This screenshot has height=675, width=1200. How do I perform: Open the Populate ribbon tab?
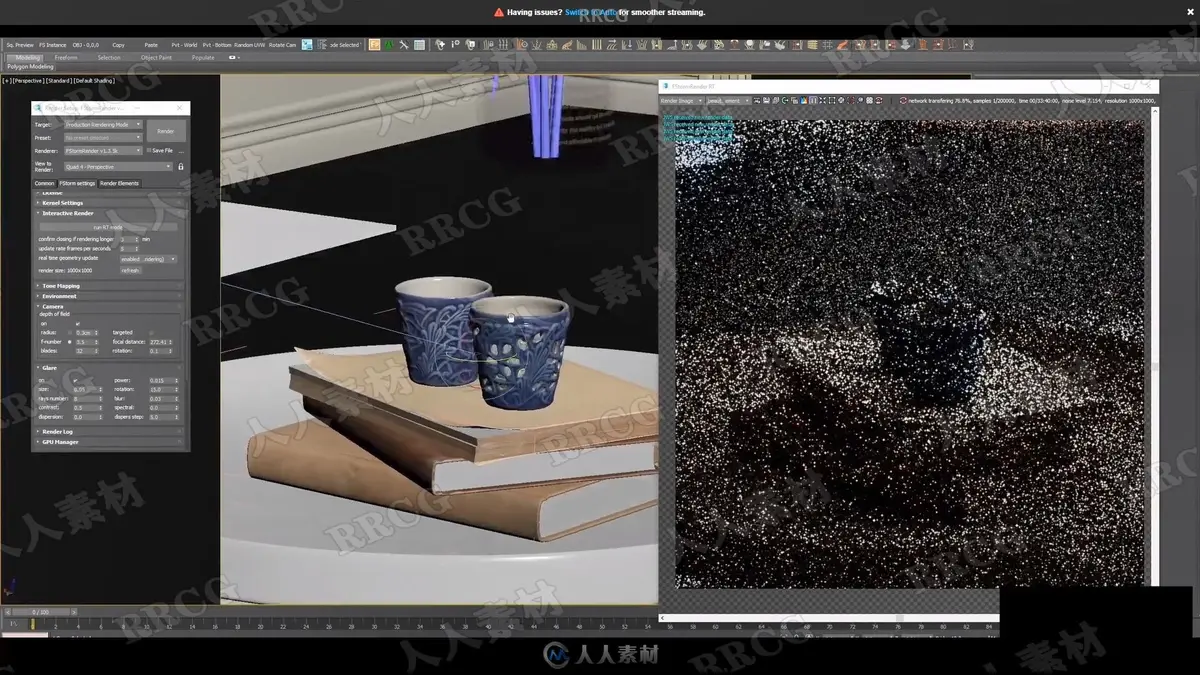[203, 58]
